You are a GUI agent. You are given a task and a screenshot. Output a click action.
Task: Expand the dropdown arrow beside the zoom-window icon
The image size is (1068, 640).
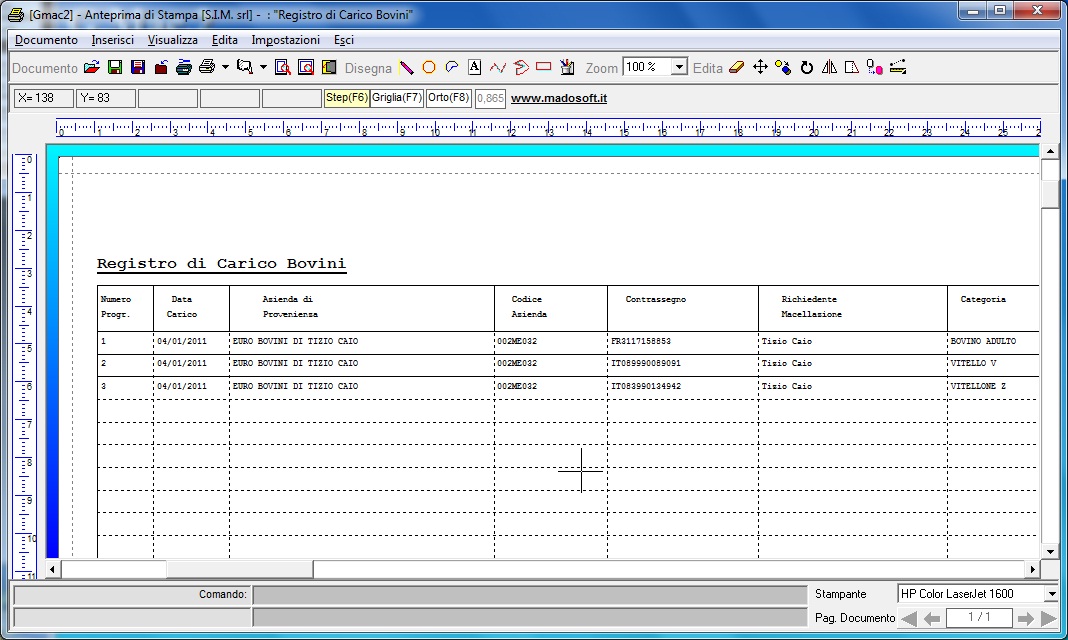click(x=264, y=67)
